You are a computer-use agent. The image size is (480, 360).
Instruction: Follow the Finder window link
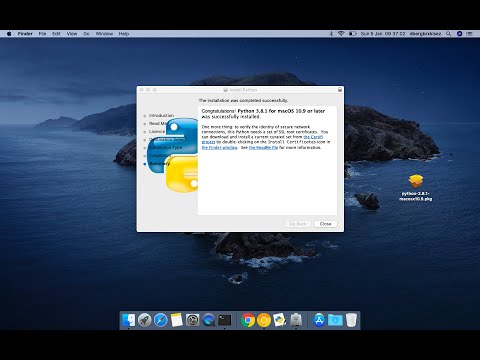click(220, 147)
